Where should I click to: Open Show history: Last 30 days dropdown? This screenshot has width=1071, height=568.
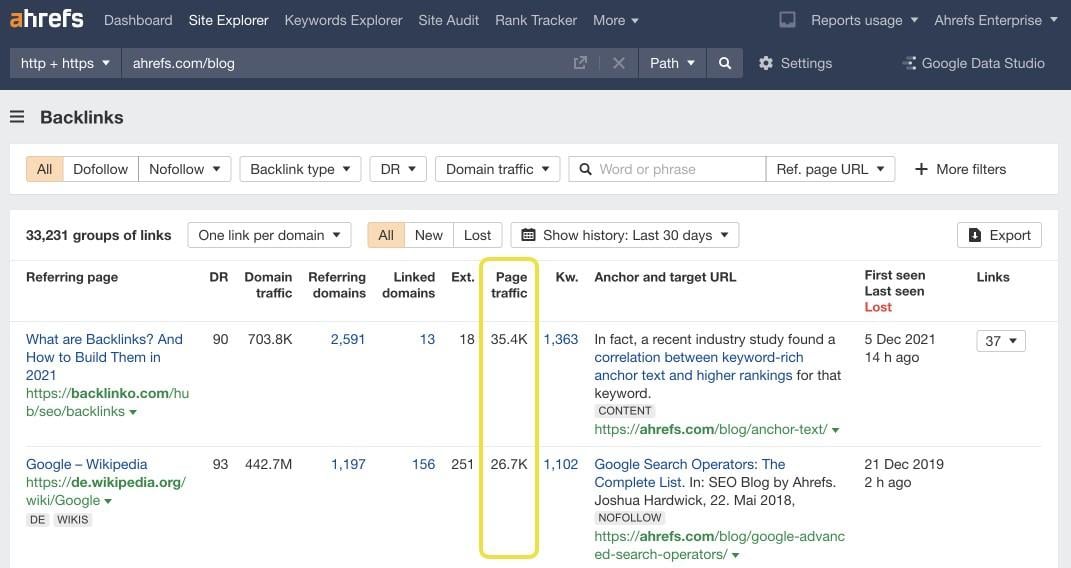(625, 235)
